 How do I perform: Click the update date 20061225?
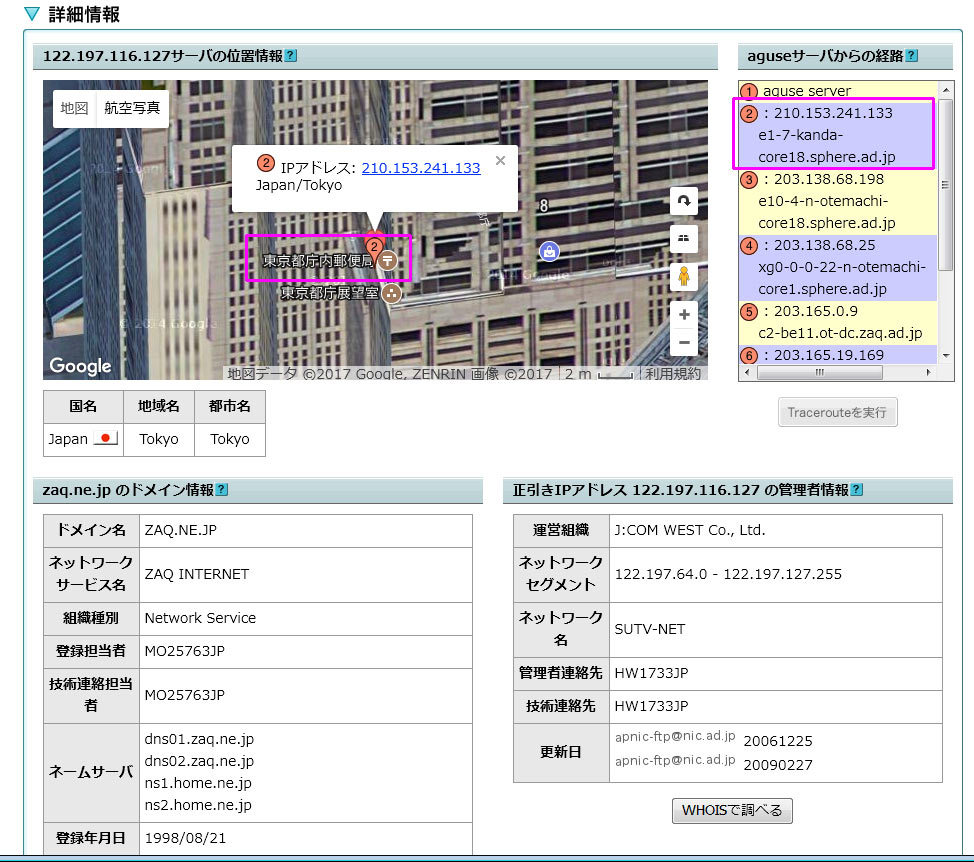pyautogui.click(x=778, y=742)
